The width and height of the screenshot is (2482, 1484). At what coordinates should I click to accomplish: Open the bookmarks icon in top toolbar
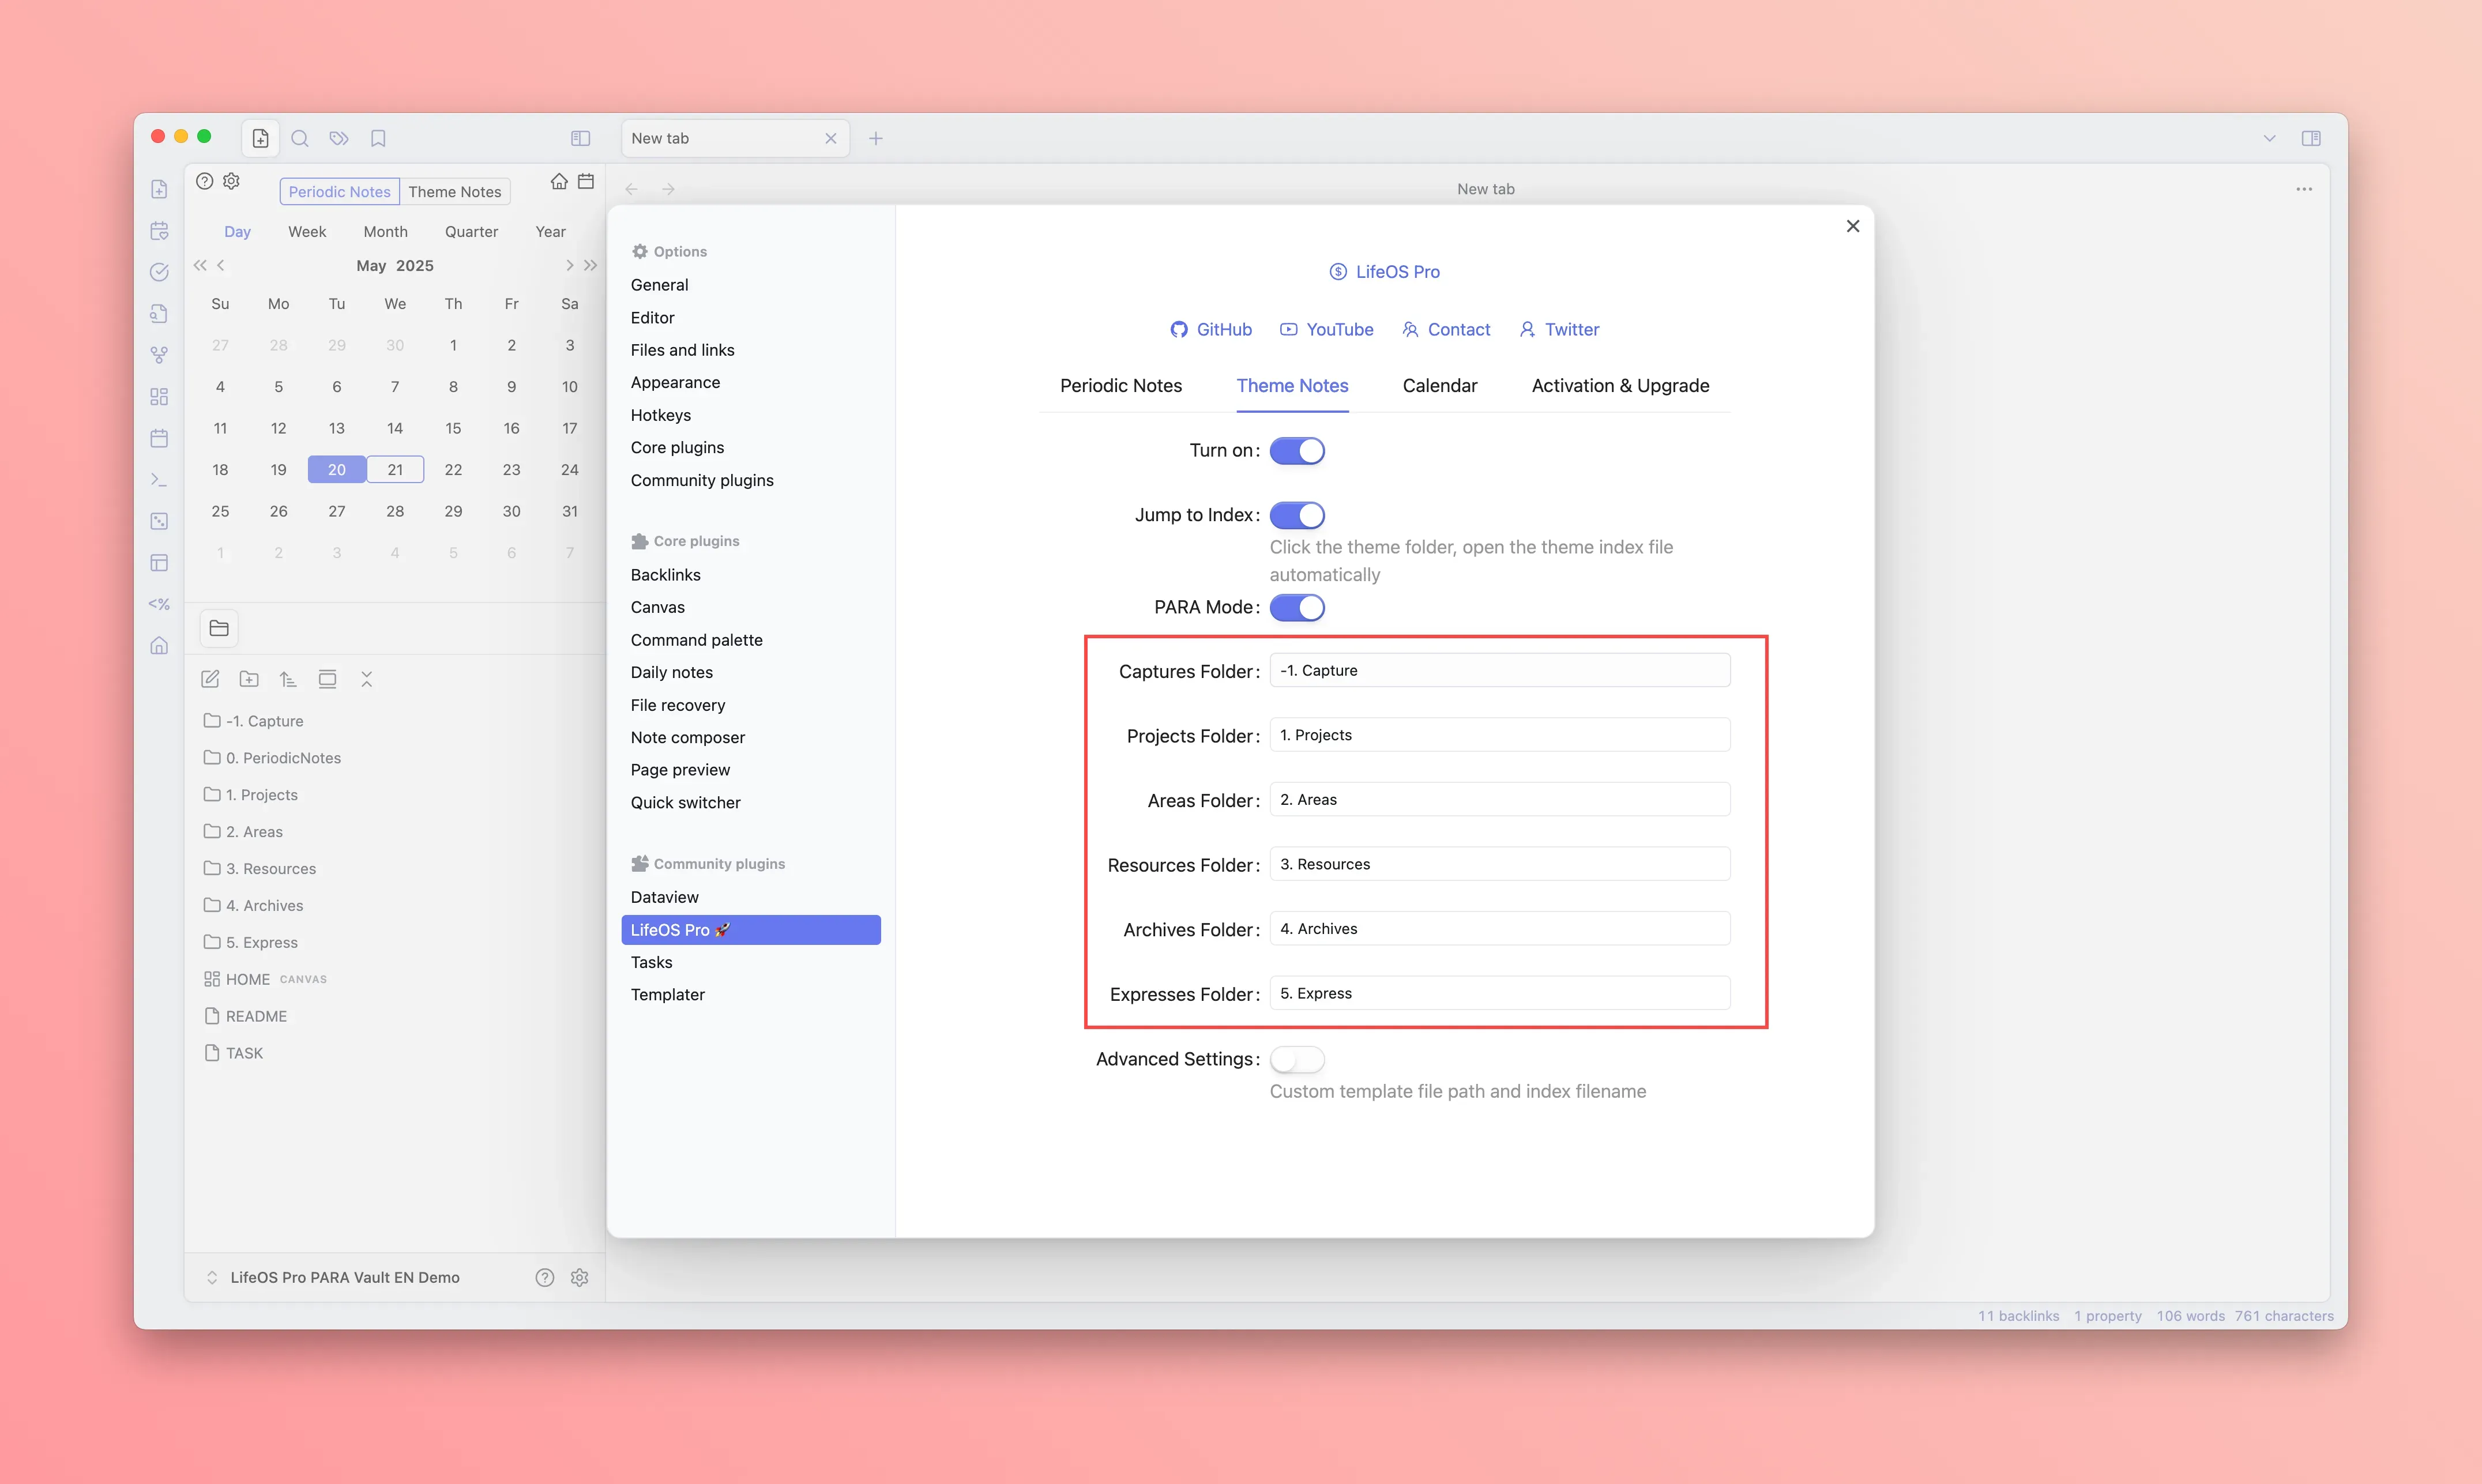click(x=378, y=138)
